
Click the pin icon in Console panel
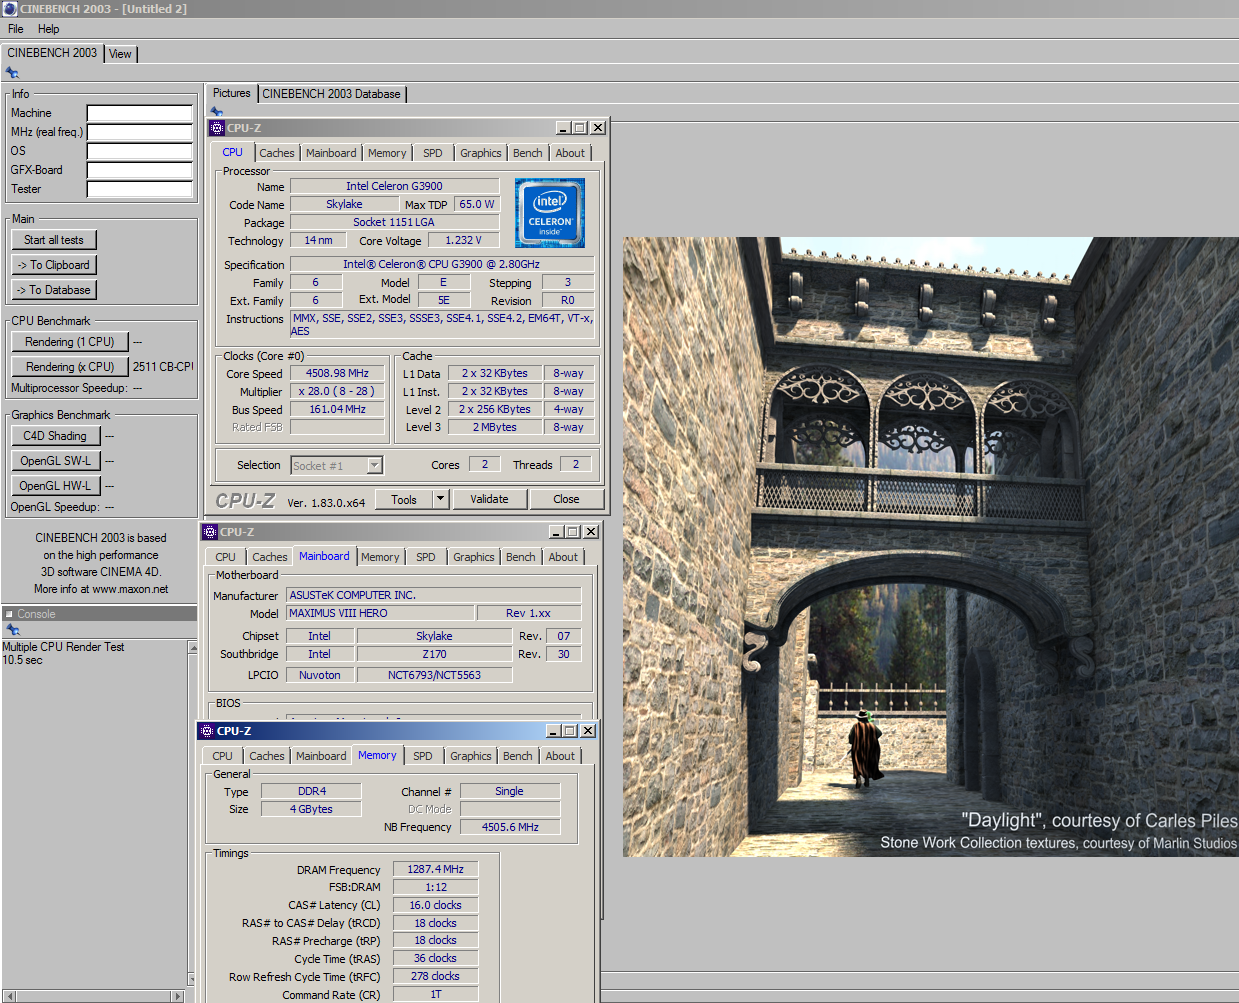point(13,630)
